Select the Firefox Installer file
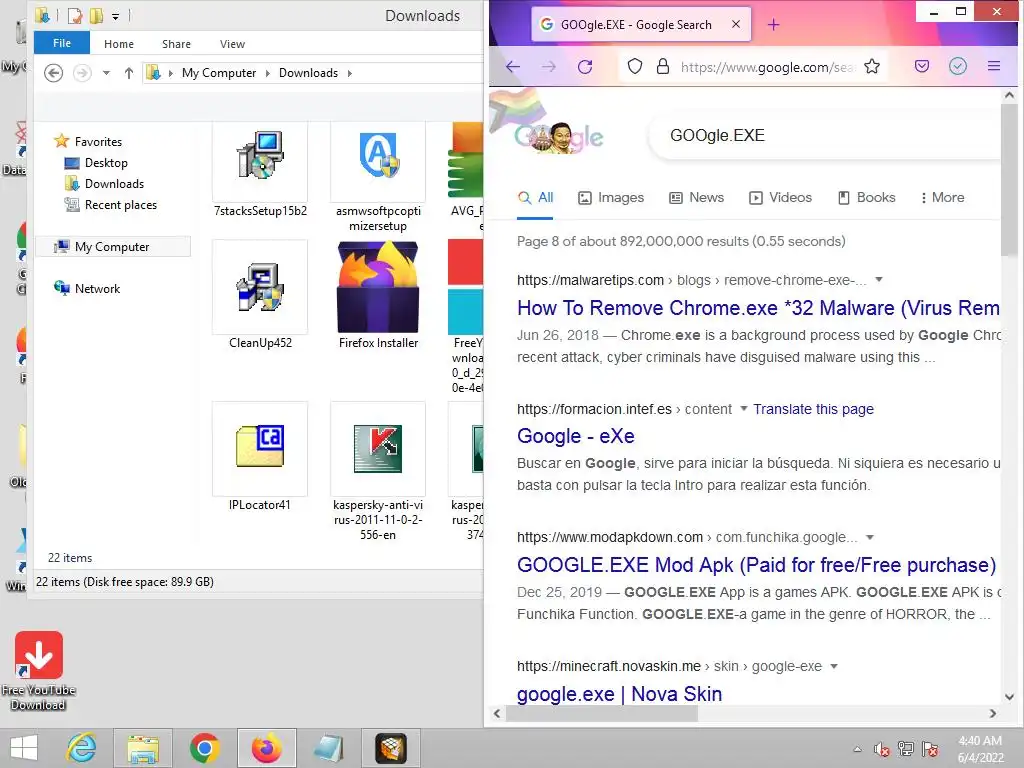The height and width of the screenshot is (768, 1024). pos(378,295)
